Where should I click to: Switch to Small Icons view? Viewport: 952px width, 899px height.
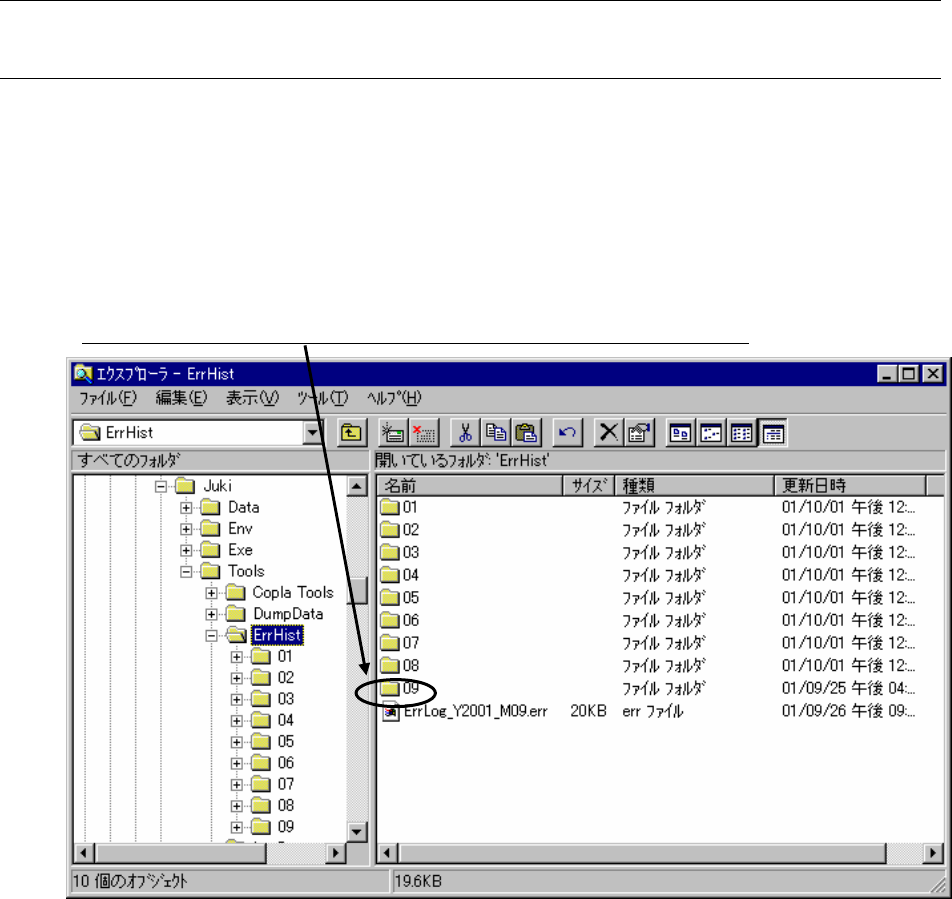point(711,433)
